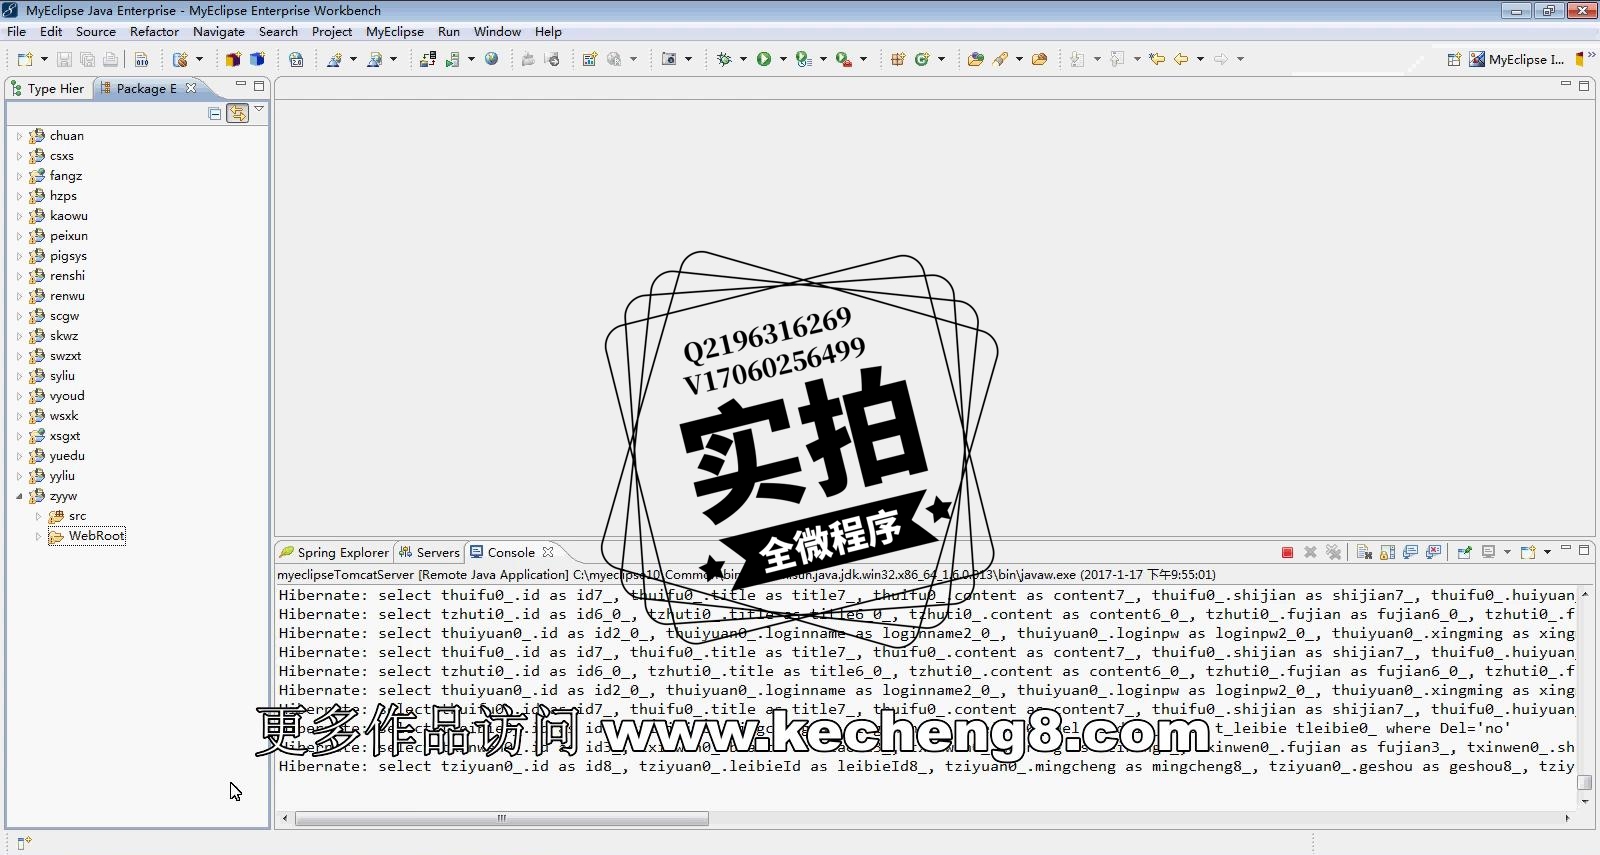Open the Refactor menu

coord(154,31)
